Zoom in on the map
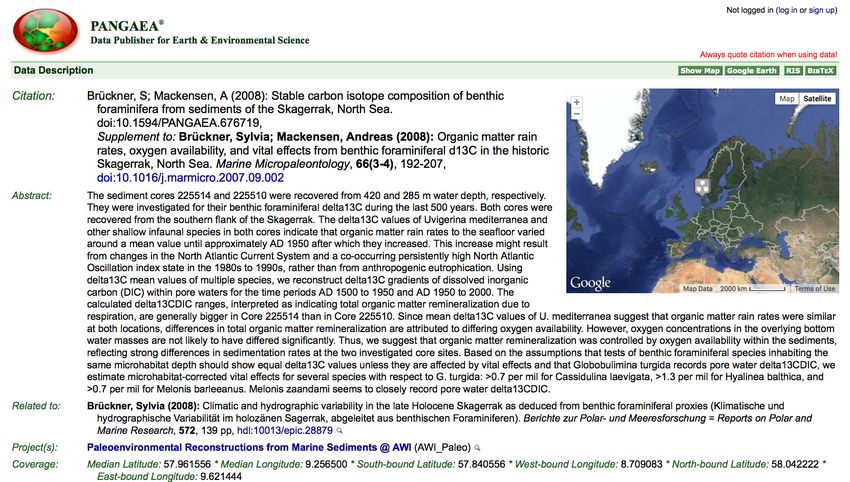 click(x=577, y=102)
